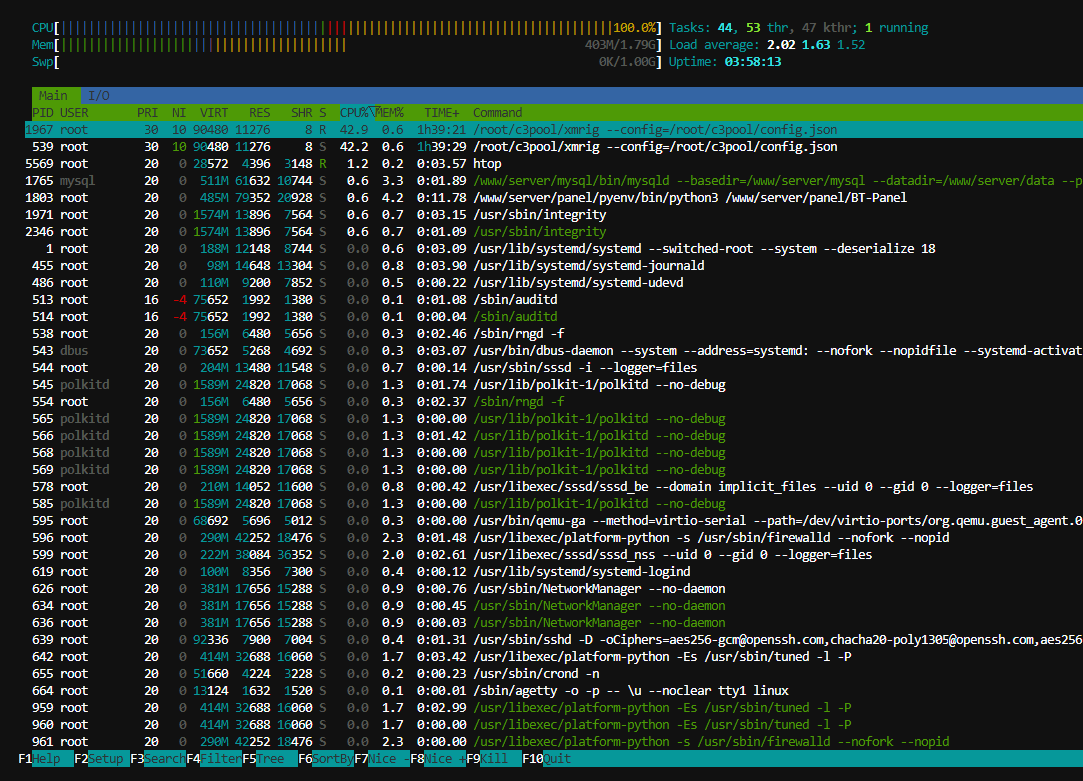
Task: Select the auditd row with PID 513
Action: click(554, 300)
